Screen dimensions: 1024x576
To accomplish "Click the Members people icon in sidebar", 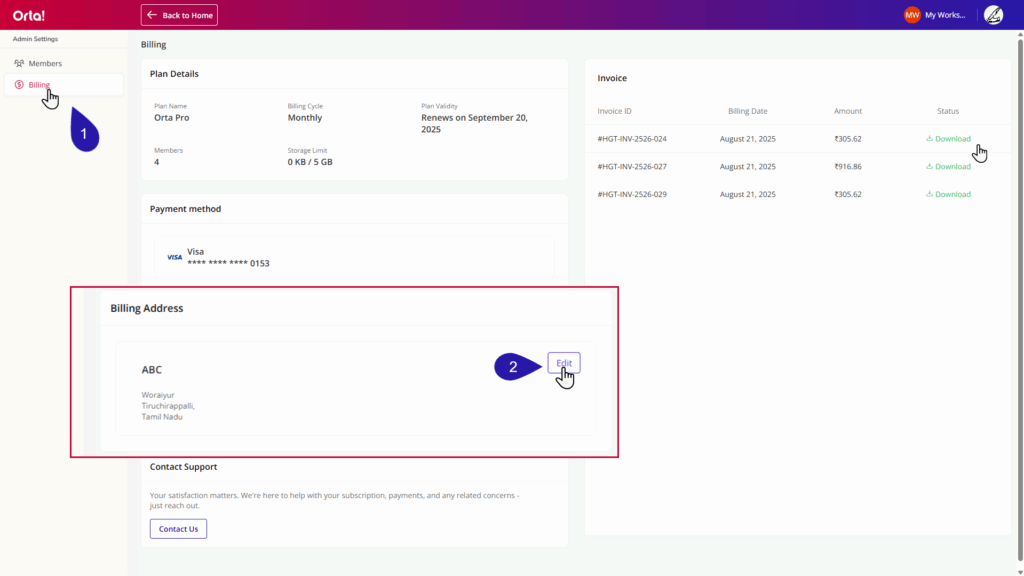I will [x=19, y=63].
